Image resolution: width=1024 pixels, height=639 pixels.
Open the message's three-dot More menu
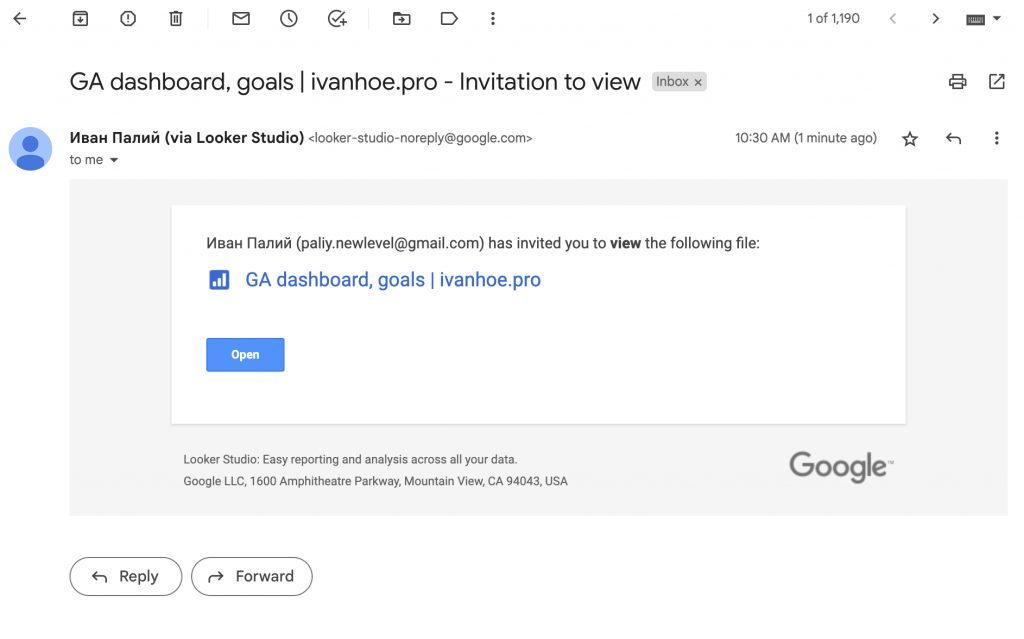point(997,139)
